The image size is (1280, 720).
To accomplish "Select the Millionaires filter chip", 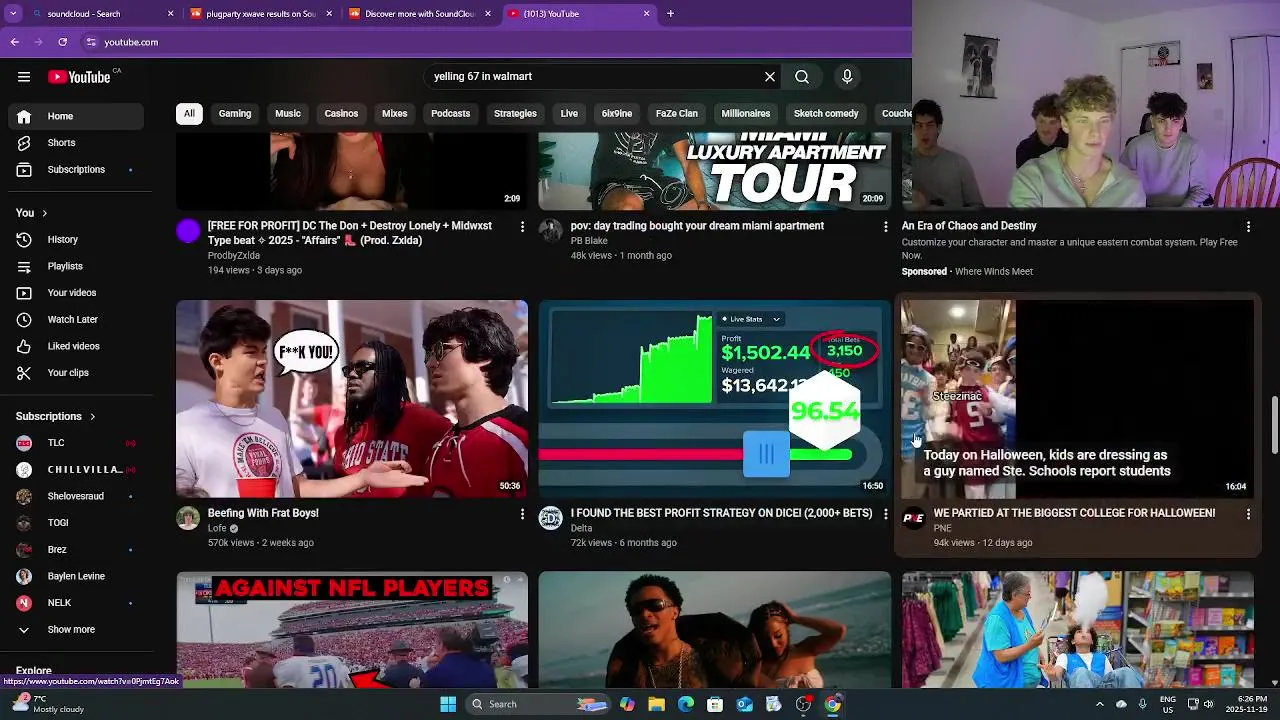I will point(746,113).
